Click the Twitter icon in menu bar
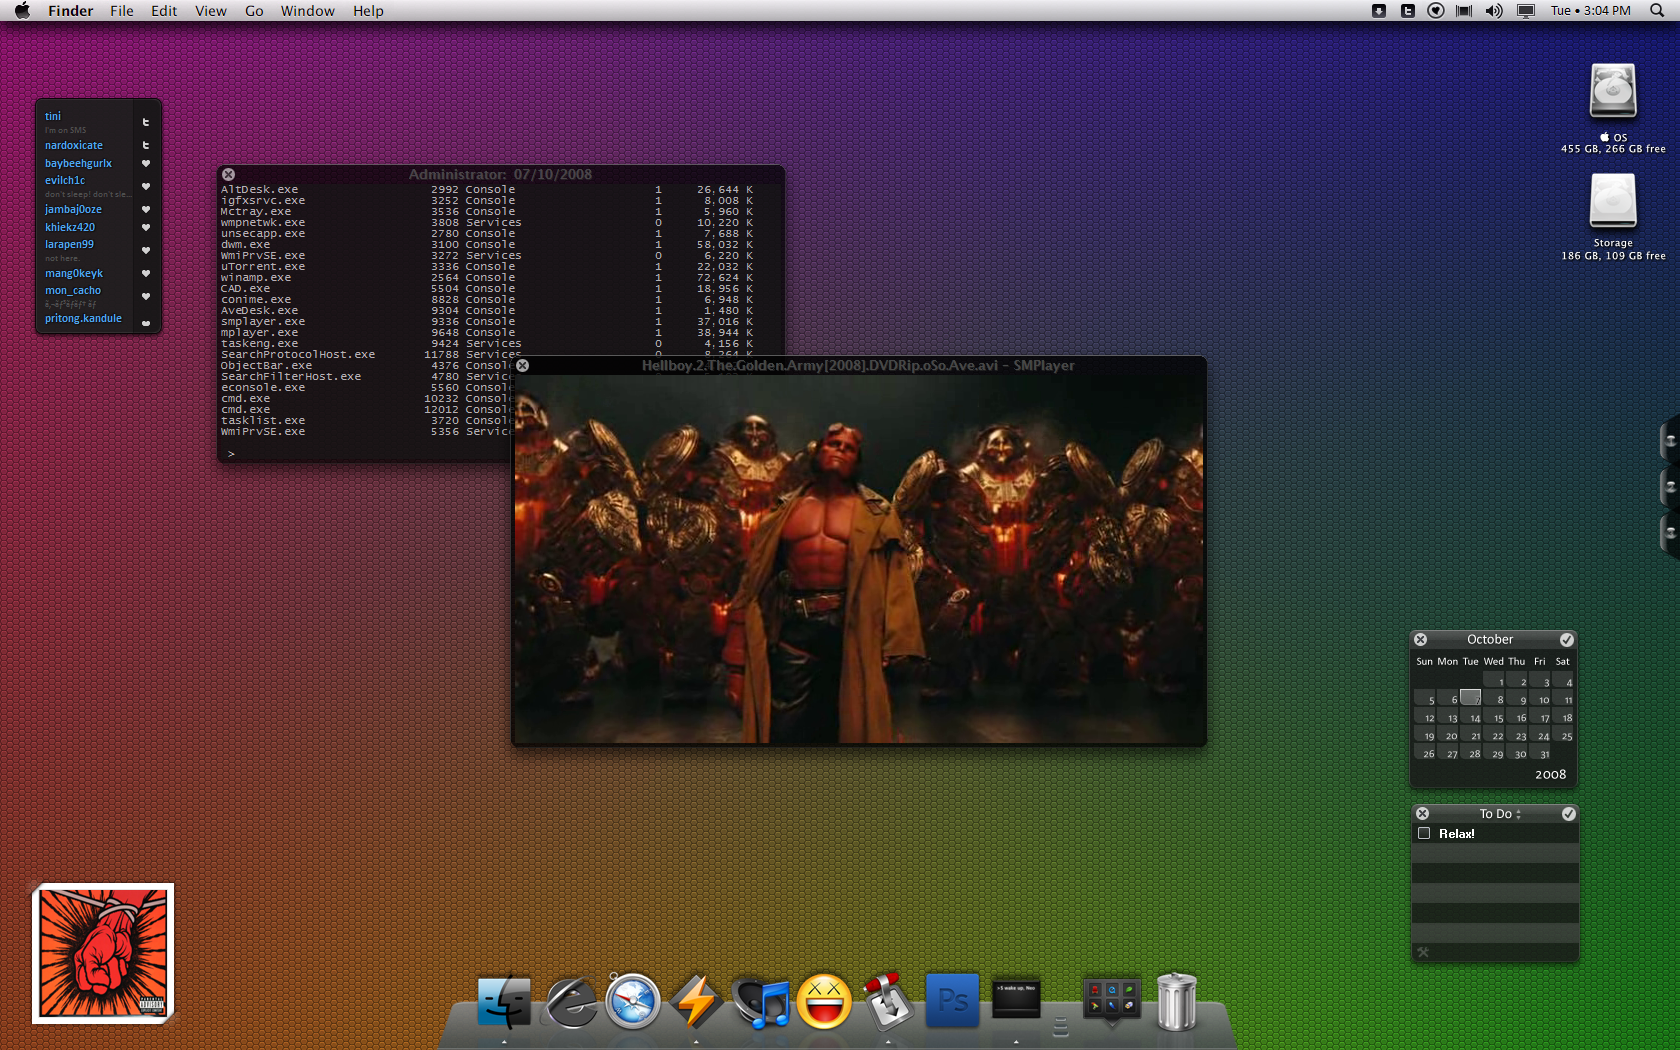Viewport: 1680px width, 1050px height. click(x=1407, y=11)
